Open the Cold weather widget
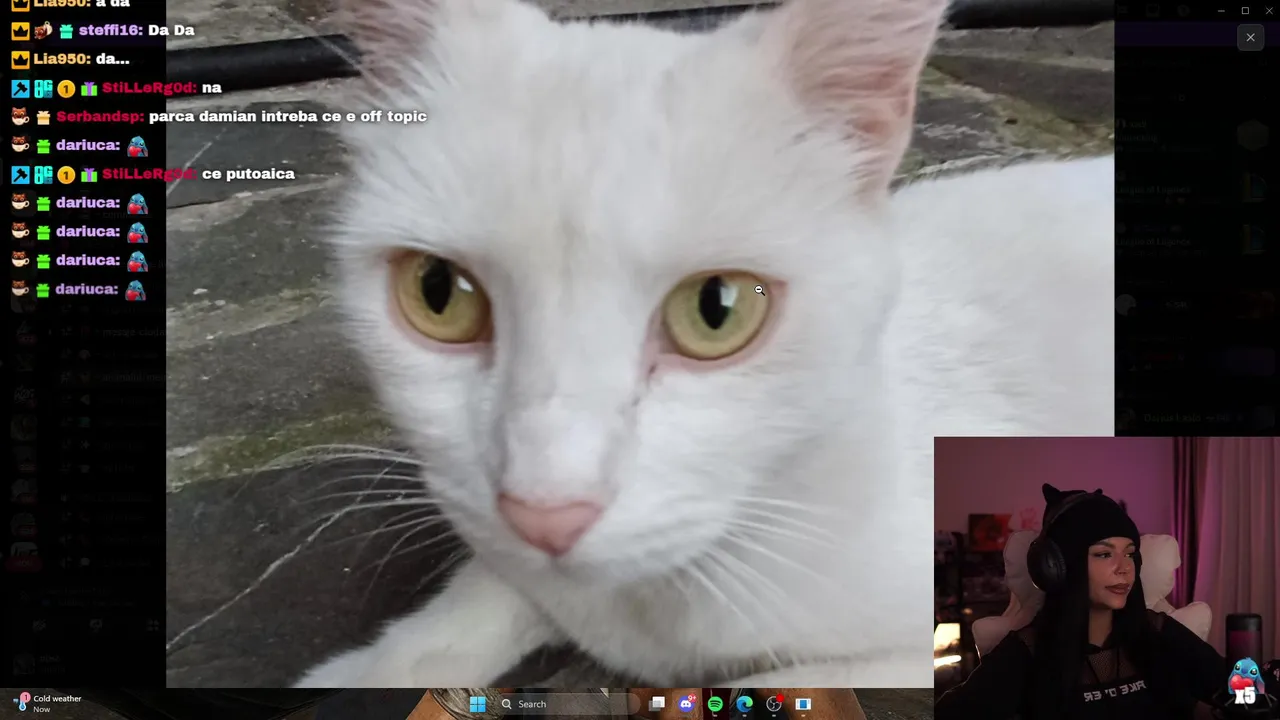Screen dimensions: 1280x720 pyautogui.click(x=48, y=703)
